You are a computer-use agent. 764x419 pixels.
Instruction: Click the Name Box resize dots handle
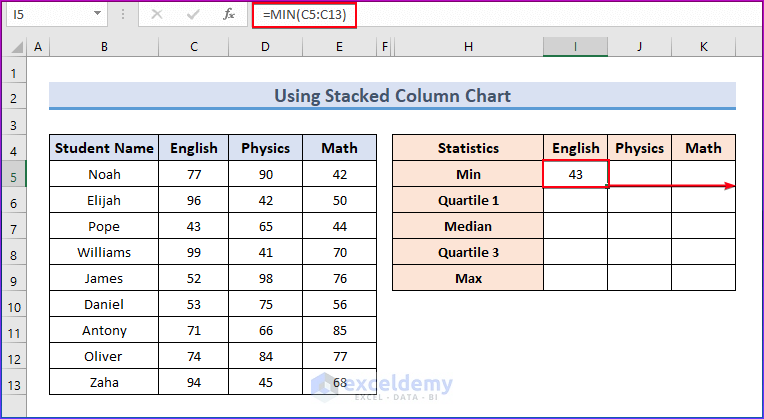(x=123, y=15)
